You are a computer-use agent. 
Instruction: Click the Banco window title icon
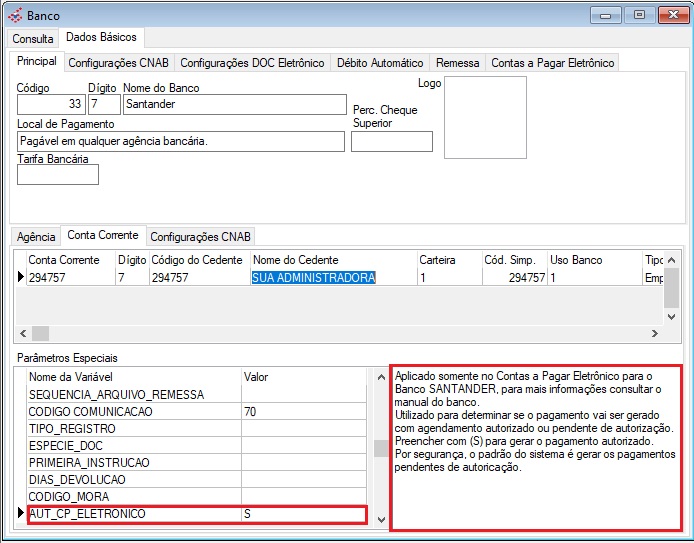(14, 16)
